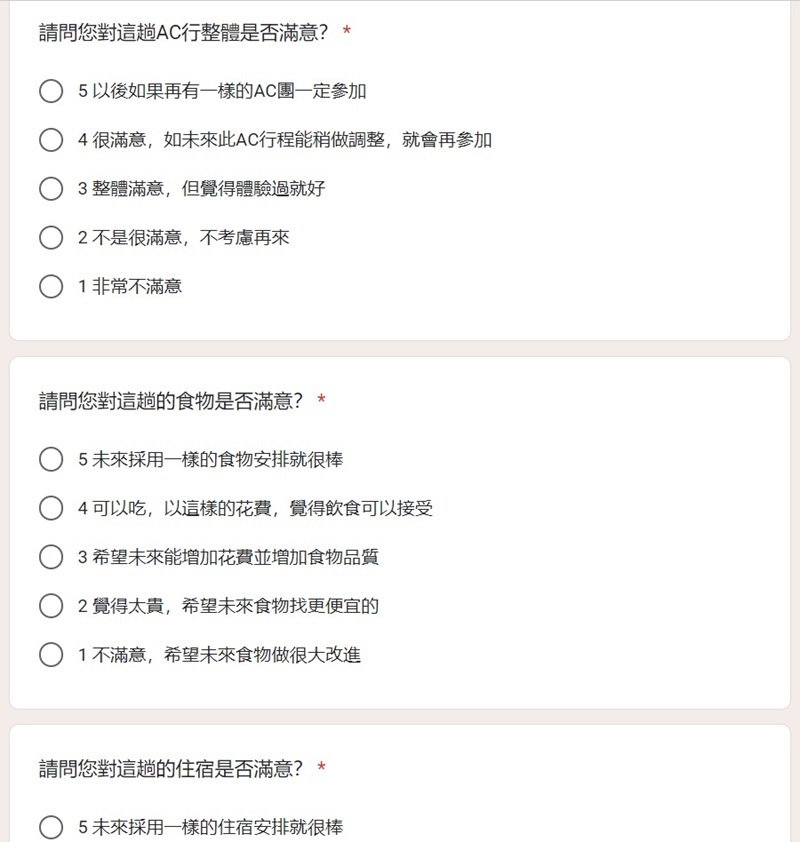
Task: Select '4 可以吃' food rating option
Action: tap(51, 508)
